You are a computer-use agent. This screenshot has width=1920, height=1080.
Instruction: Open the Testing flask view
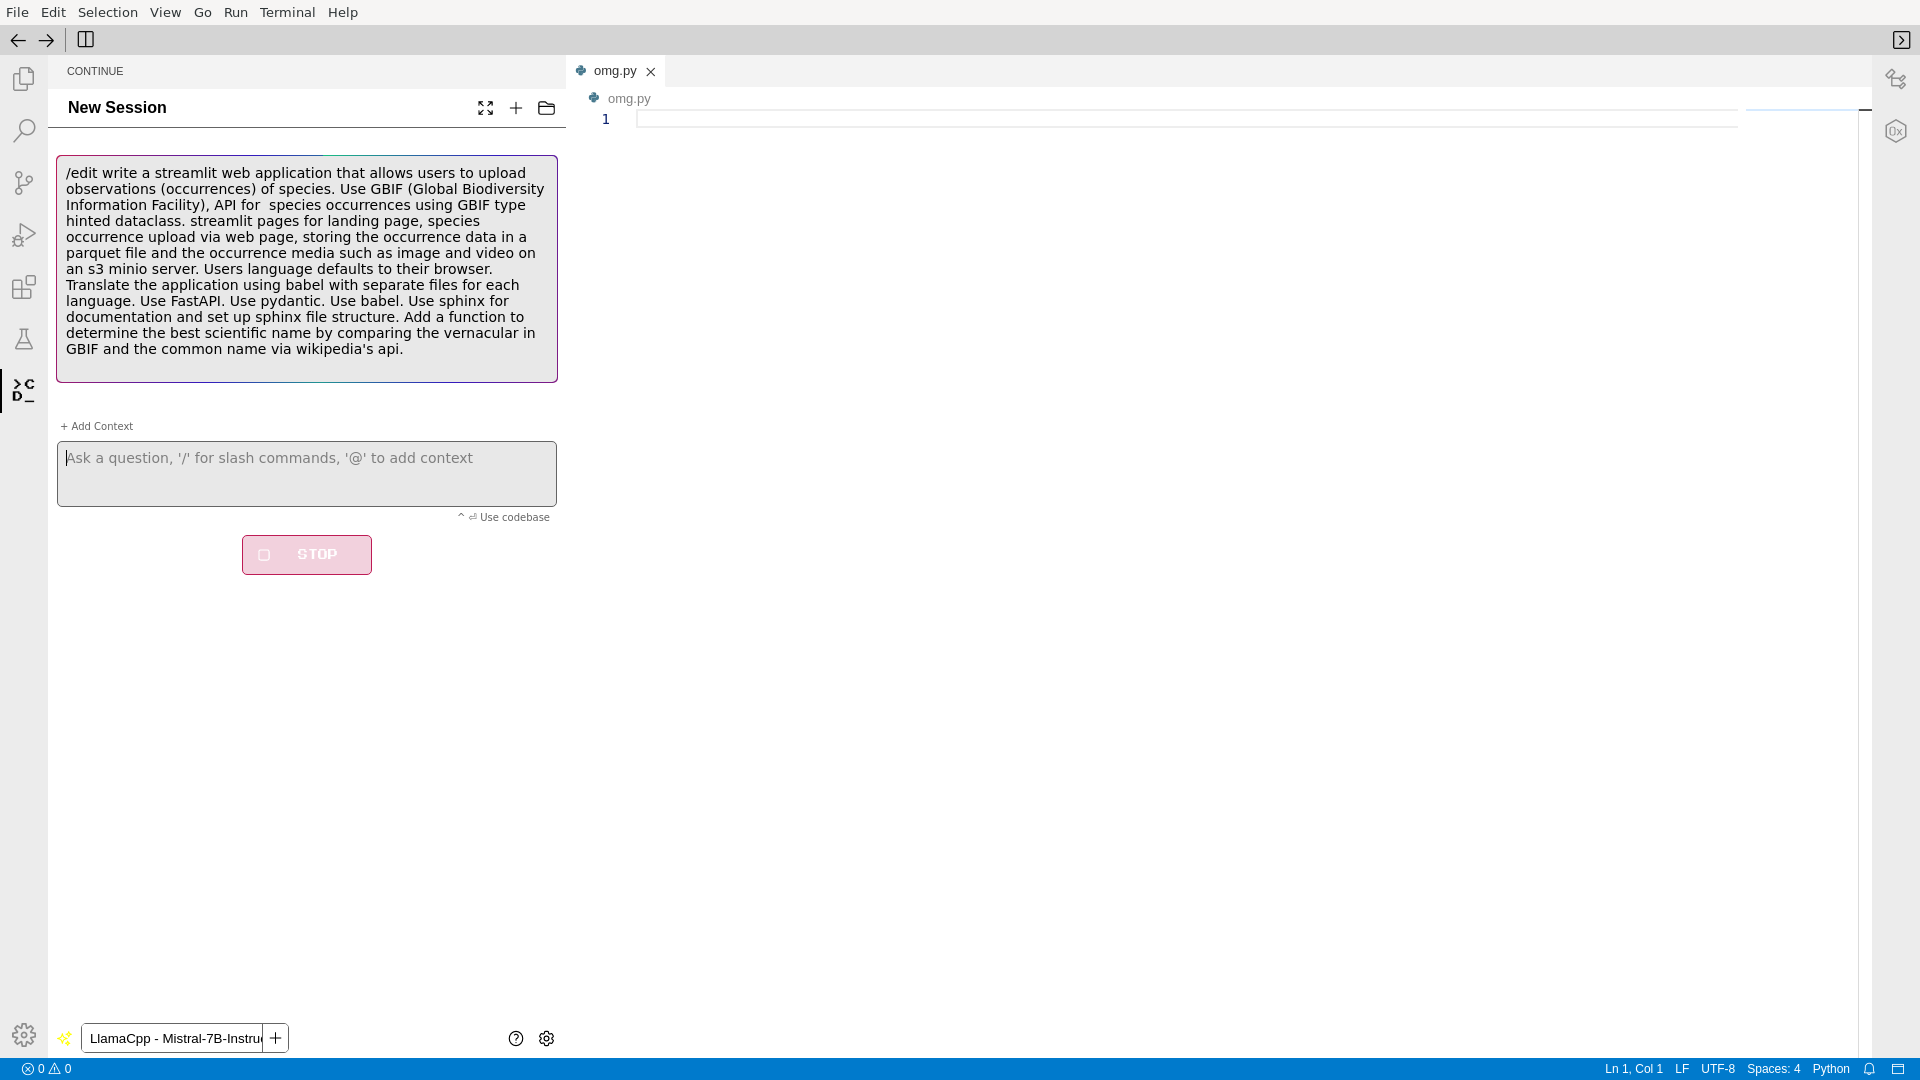coord(24,339)
